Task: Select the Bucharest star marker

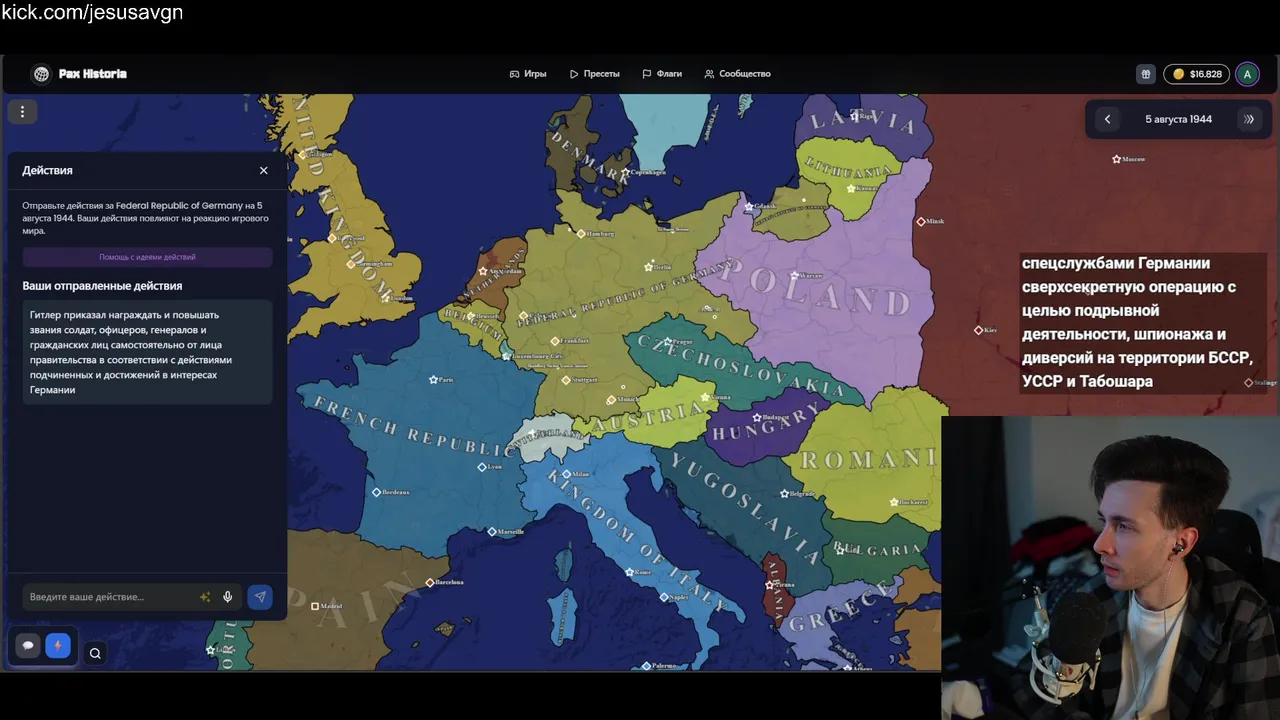Action: click(893, 501)
